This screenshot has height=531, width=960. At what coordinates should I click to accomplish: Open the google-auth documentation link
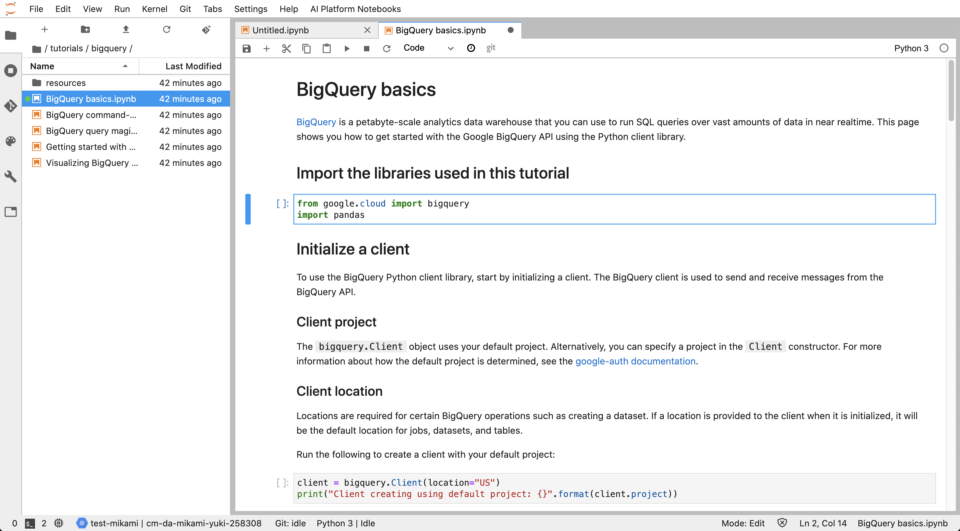(x=636, y=361)
